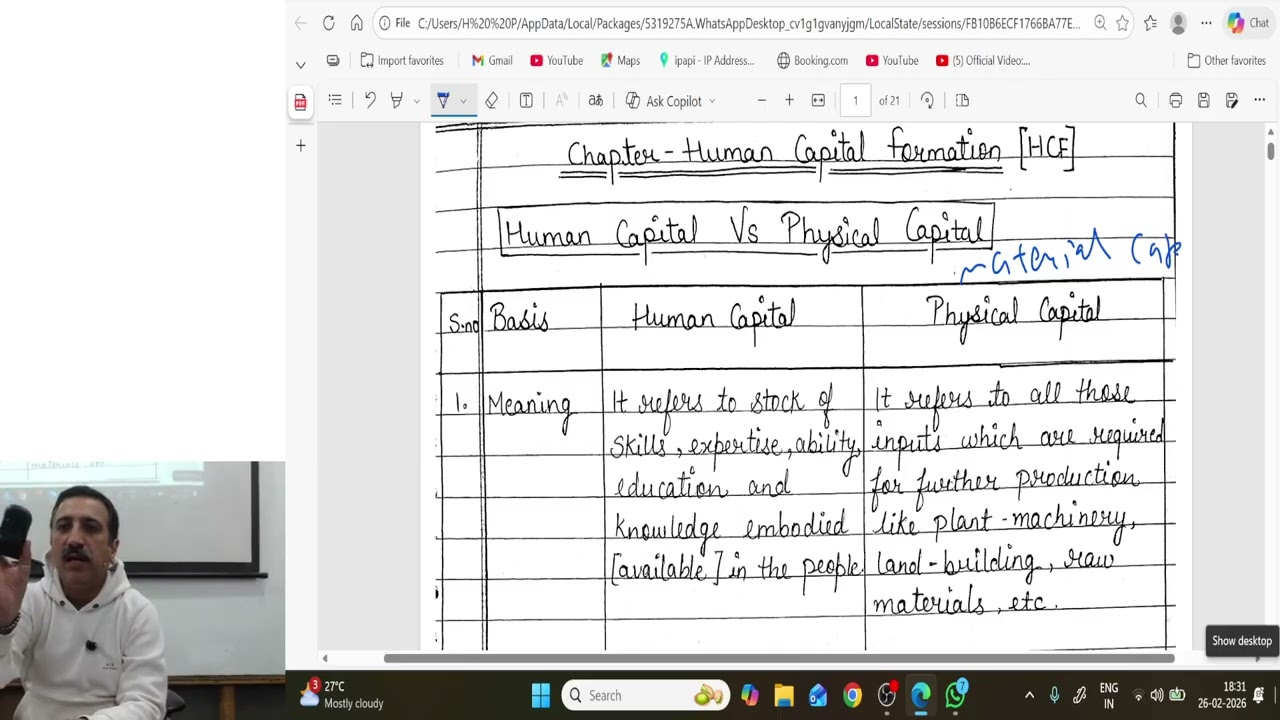Click the red PDF file icon
1280x720 pixels.
(300, 101)
